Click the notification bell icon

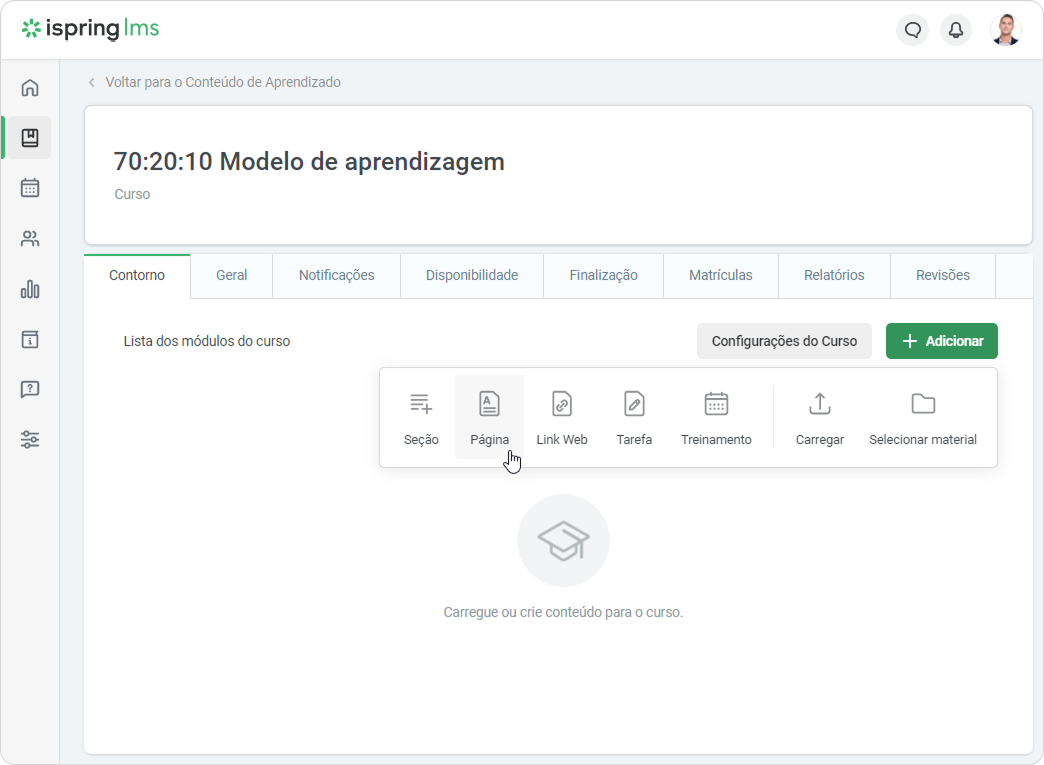(x=956, y=30)
